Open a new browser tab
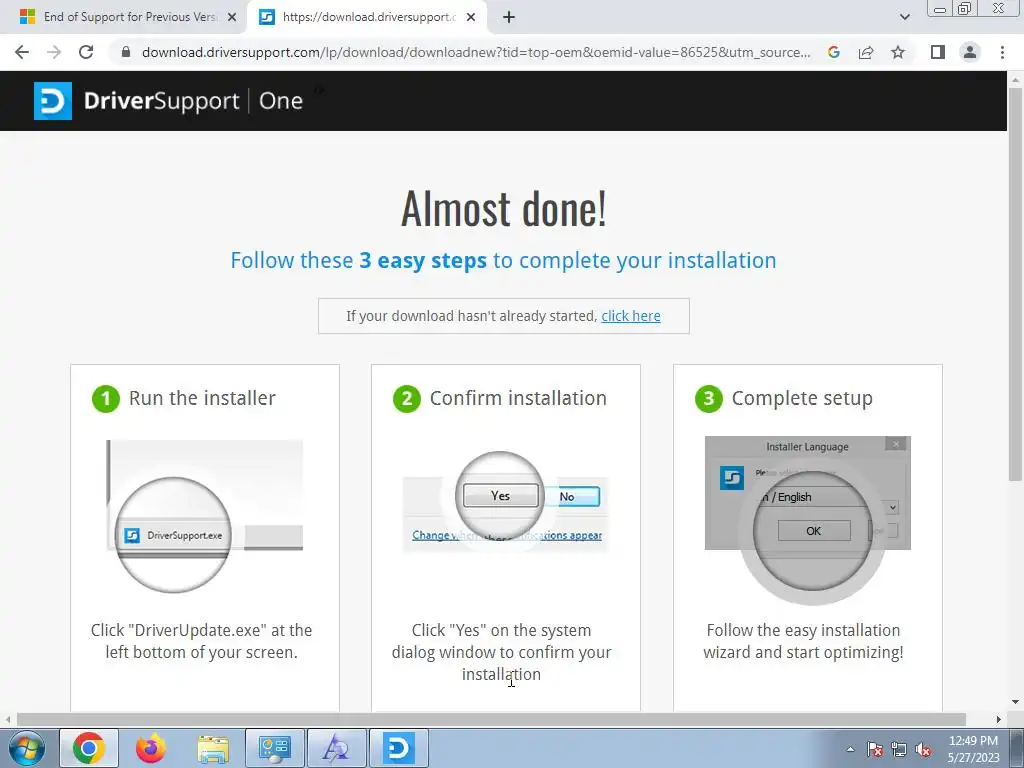 509,18
